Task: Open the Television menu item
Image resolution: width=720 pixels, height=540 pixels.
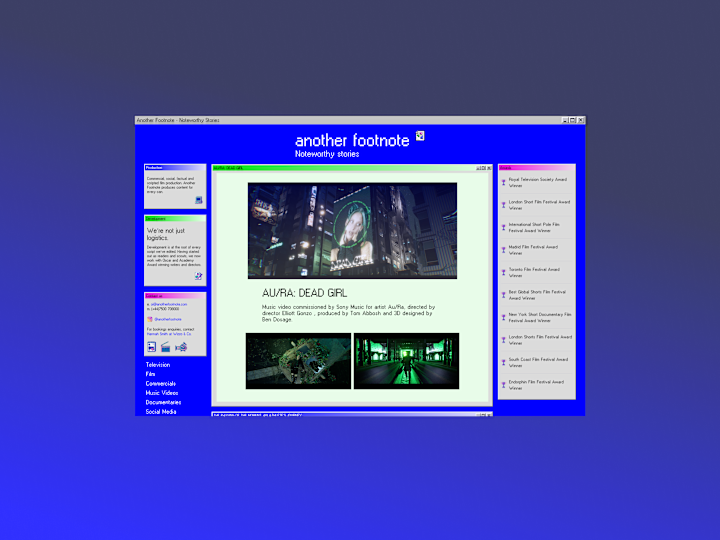Action: (158, 365)
